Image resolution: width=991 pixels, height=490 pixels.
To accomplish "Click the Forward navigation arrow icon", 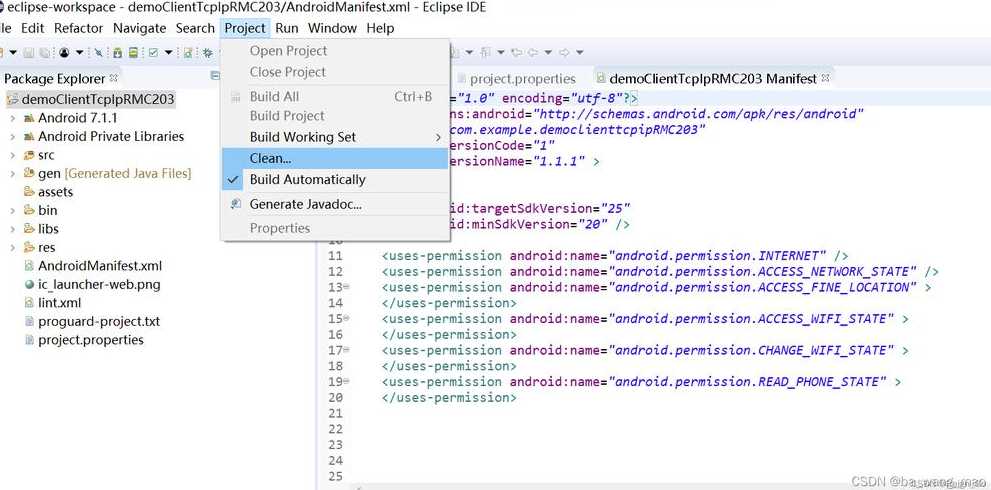I will pyautogui.click(x=564, y=52).
